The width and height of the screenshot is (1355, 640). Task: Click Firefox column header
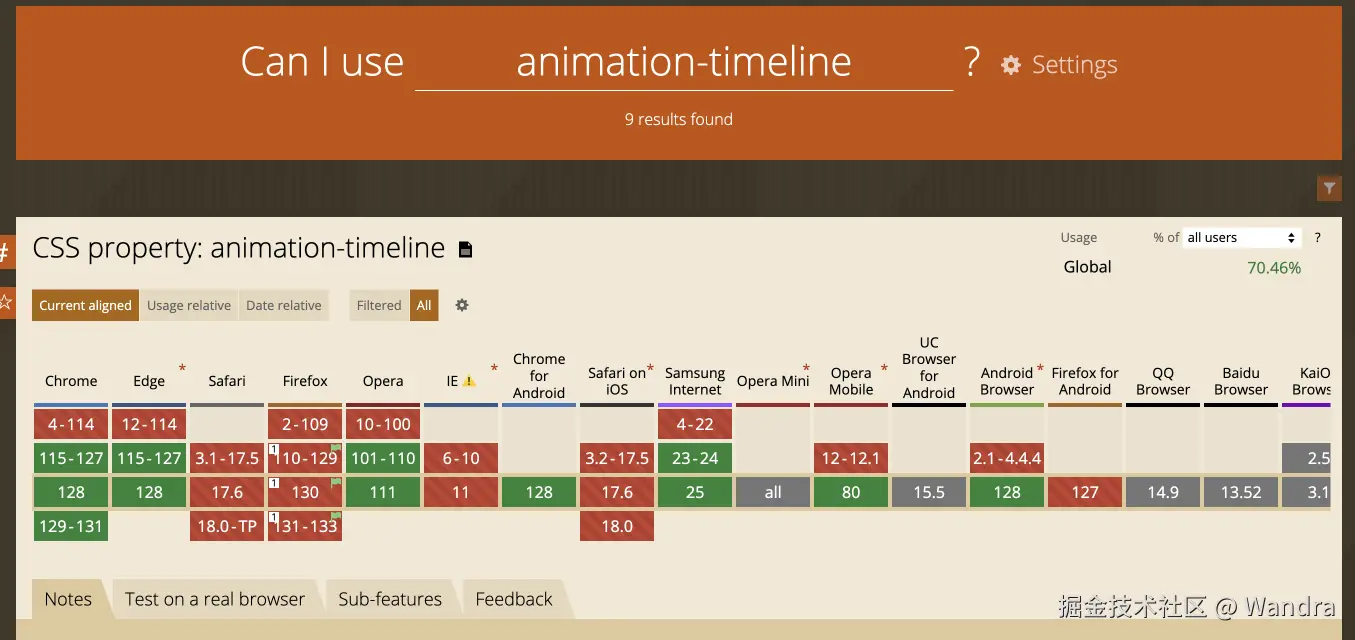tap(305, 381)
